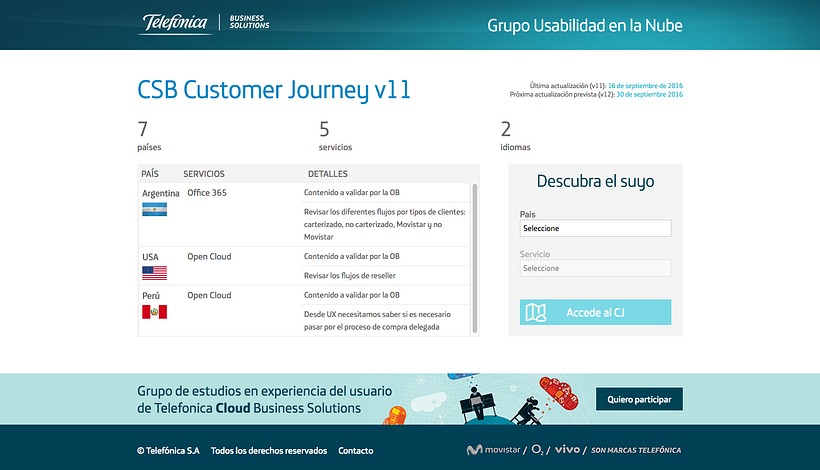Select Open Cloud in the Perú row
Image resolution: width=820 pixels, height=470 pixels.
coord(209,295)
